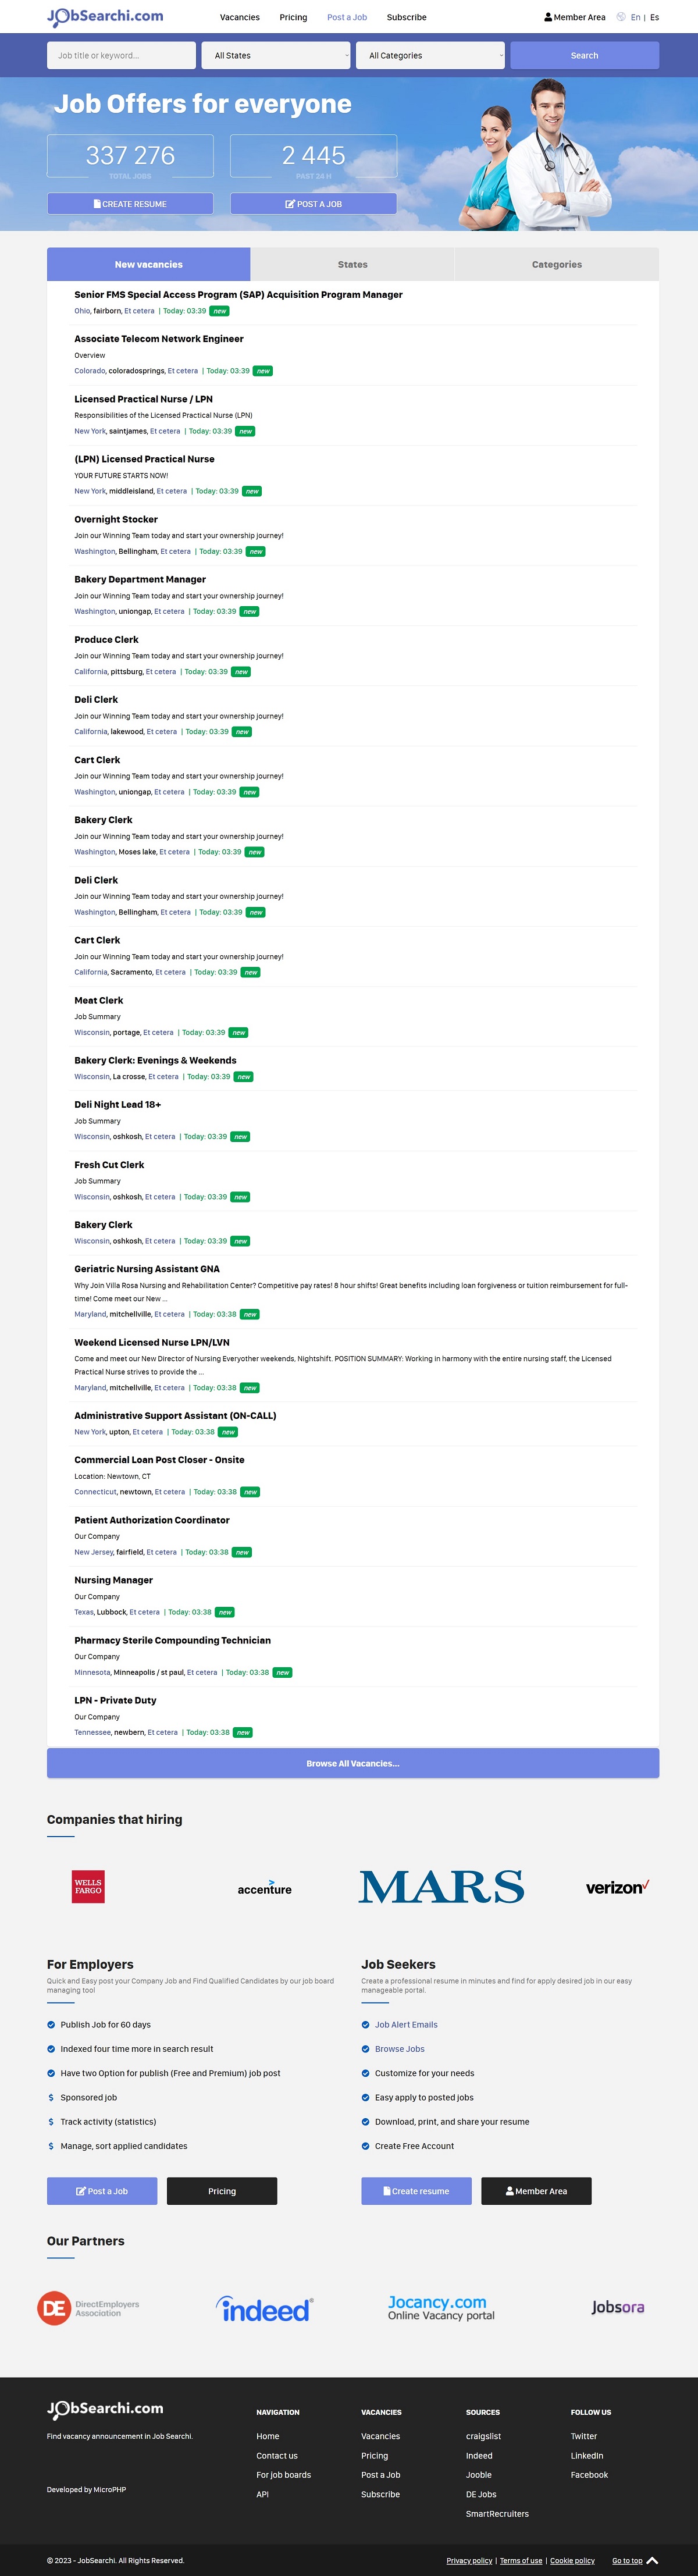Click the Accenture company logo
This screenshot has width=698, height=2576.
tap(264, 1888)
